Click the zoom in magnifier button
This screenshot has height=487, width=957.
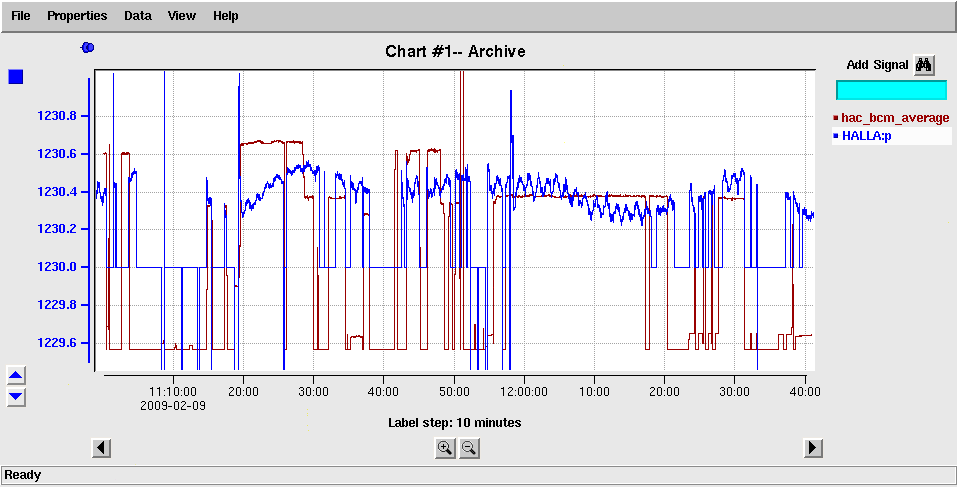click(445, 448)
